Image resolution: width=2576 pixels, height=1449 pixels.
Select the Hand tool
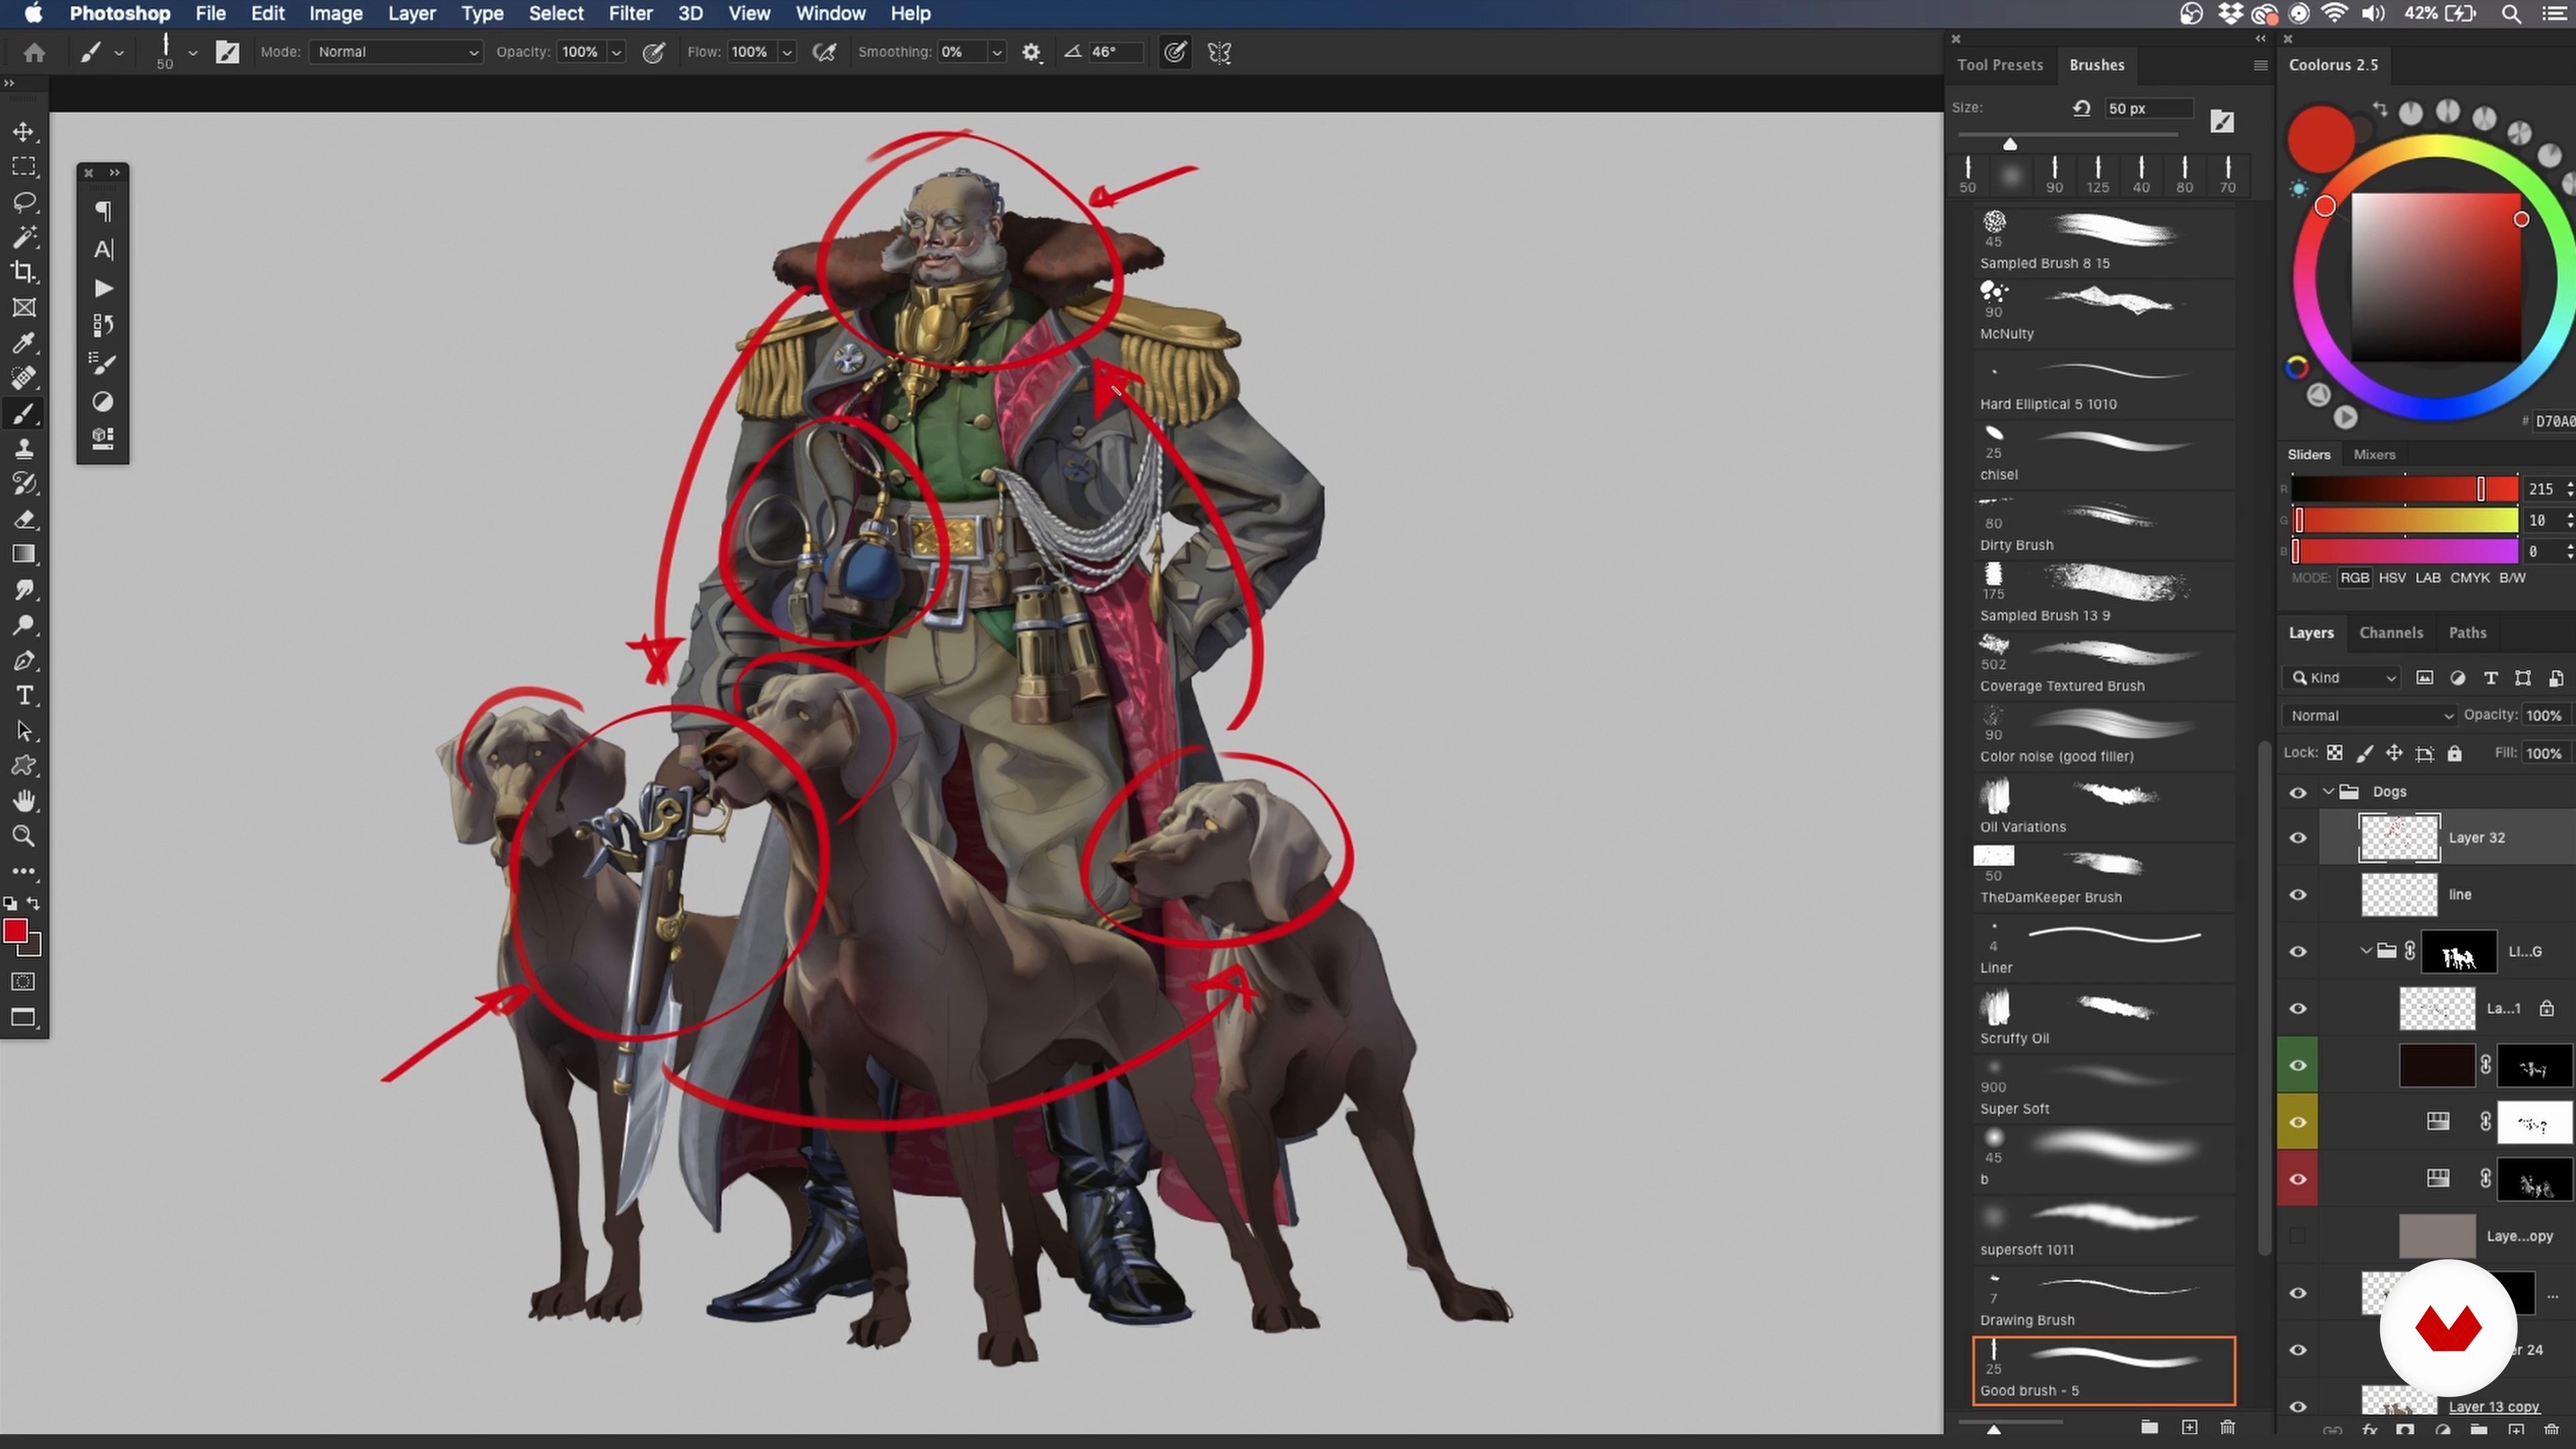click(x=24, y=801)
